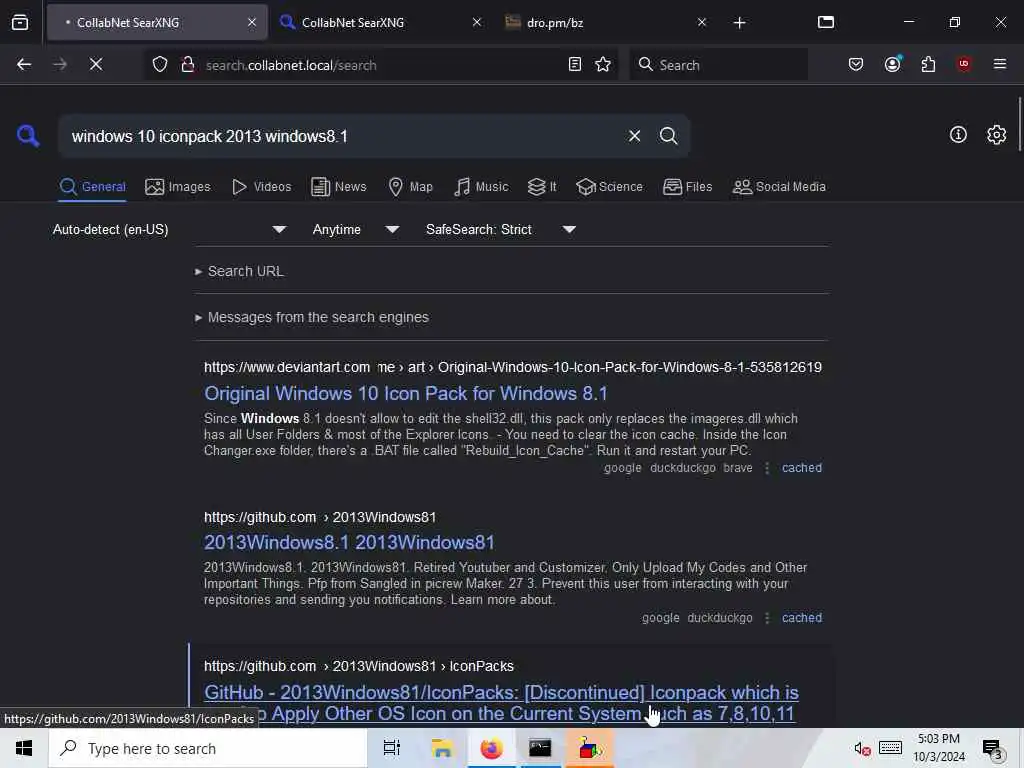Switch to Files search category
The height and width of the screenshot is (768, 1024).
coord(688,187)
